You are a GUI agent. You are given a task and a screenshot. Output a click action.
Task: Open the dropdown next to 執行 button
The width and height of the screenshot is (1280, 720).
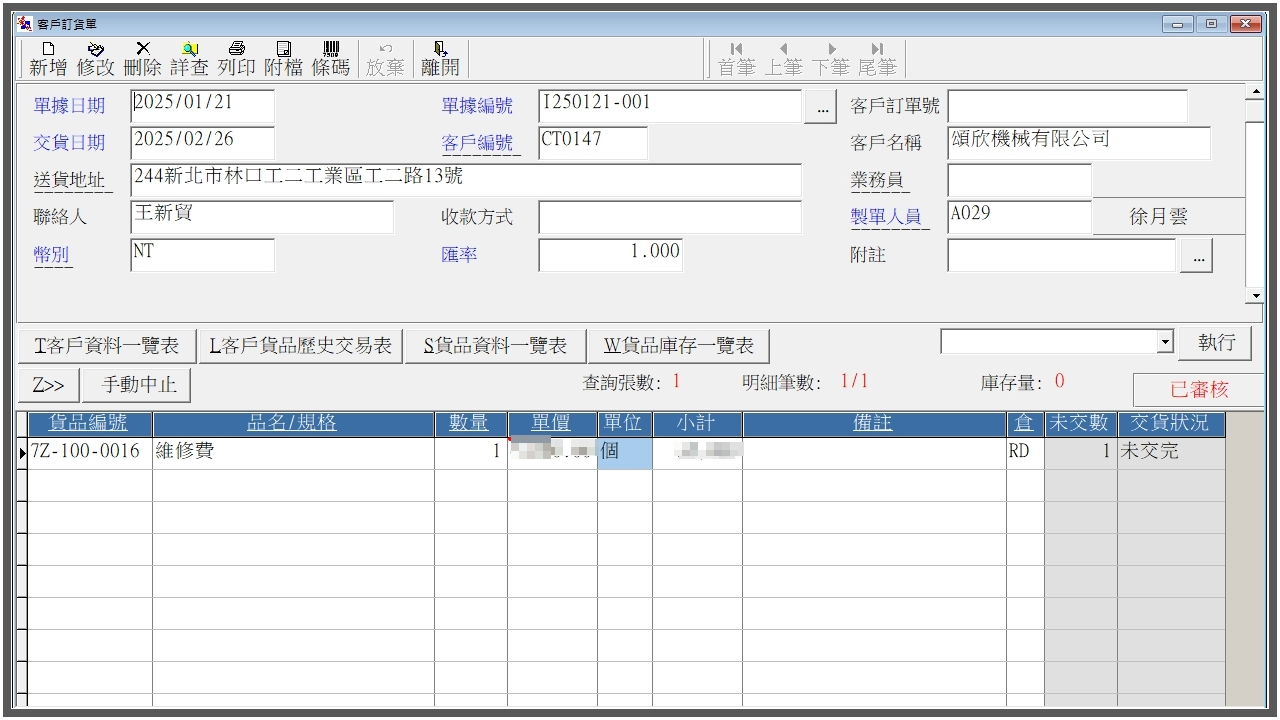1164,343
